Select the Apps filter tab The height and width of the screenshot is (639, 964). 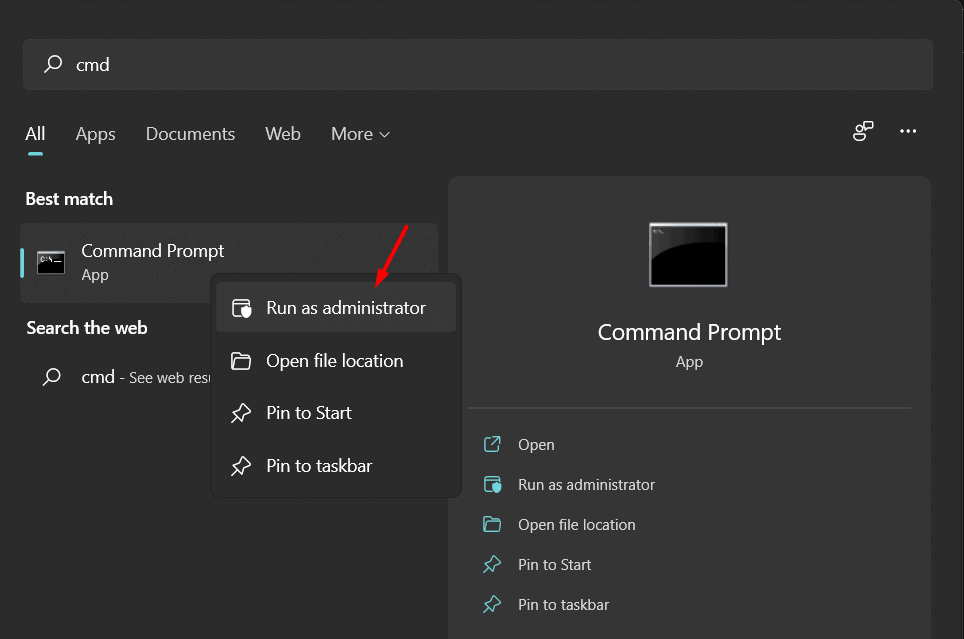click(95, 134)
